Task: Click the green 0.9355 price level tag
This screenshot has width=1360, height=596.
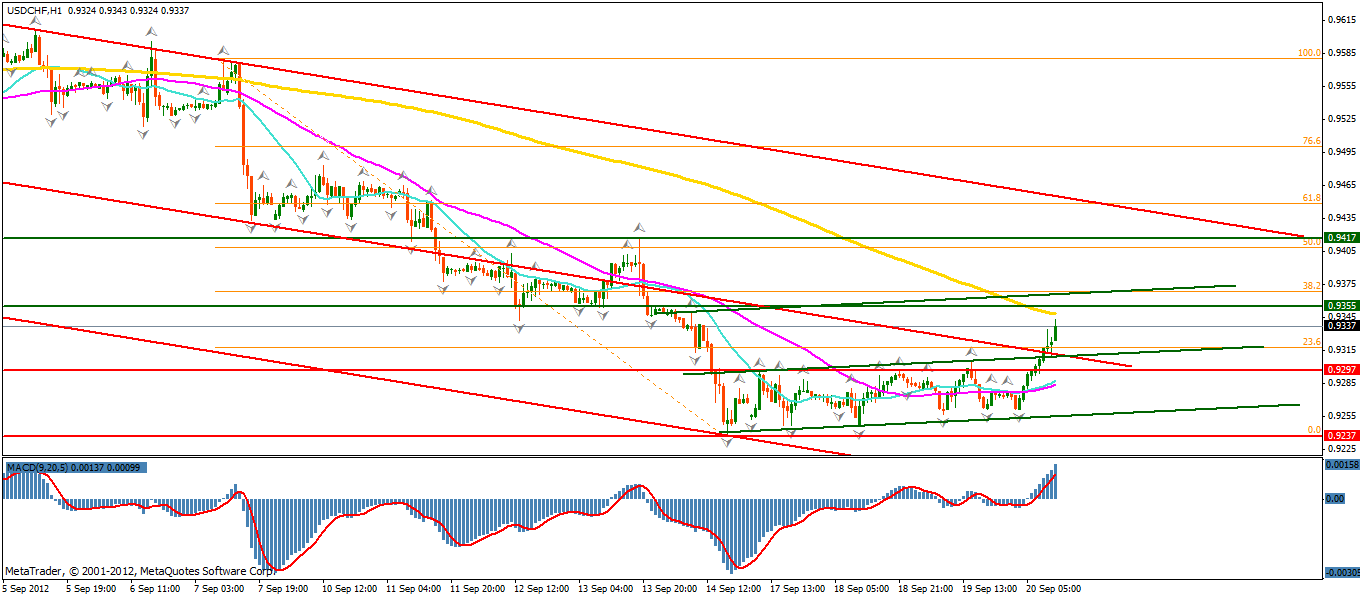Action: click(x=1340, y=305)
